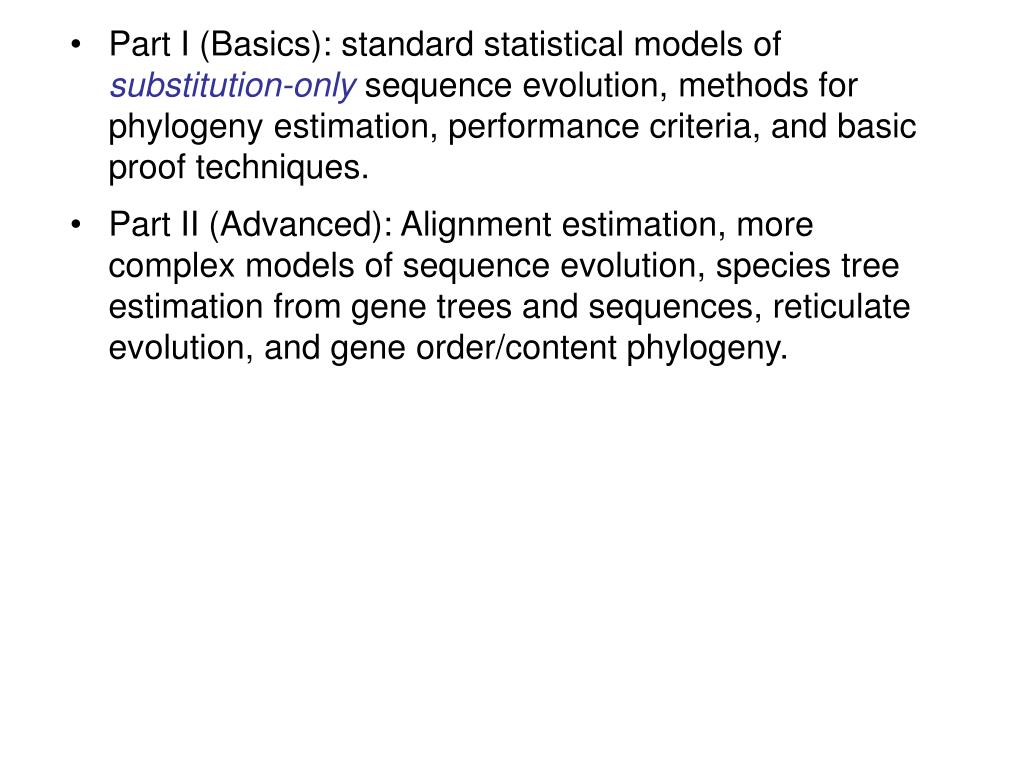The height and width of the screenshot is (768, 1024).
Task: Click the blue italic 'substitution-only' text
Action: click(x=232, y=86)
